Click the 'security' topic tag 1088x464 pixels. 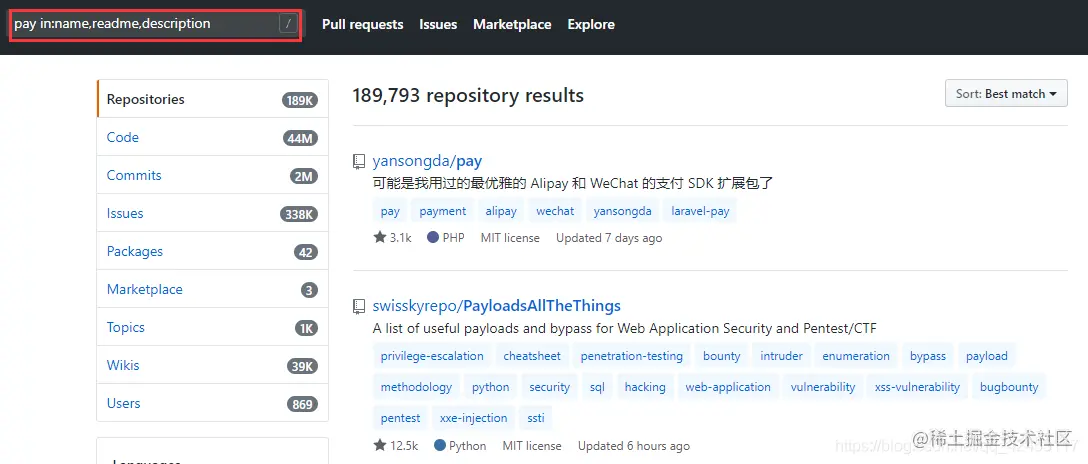(x=550, y=387)
